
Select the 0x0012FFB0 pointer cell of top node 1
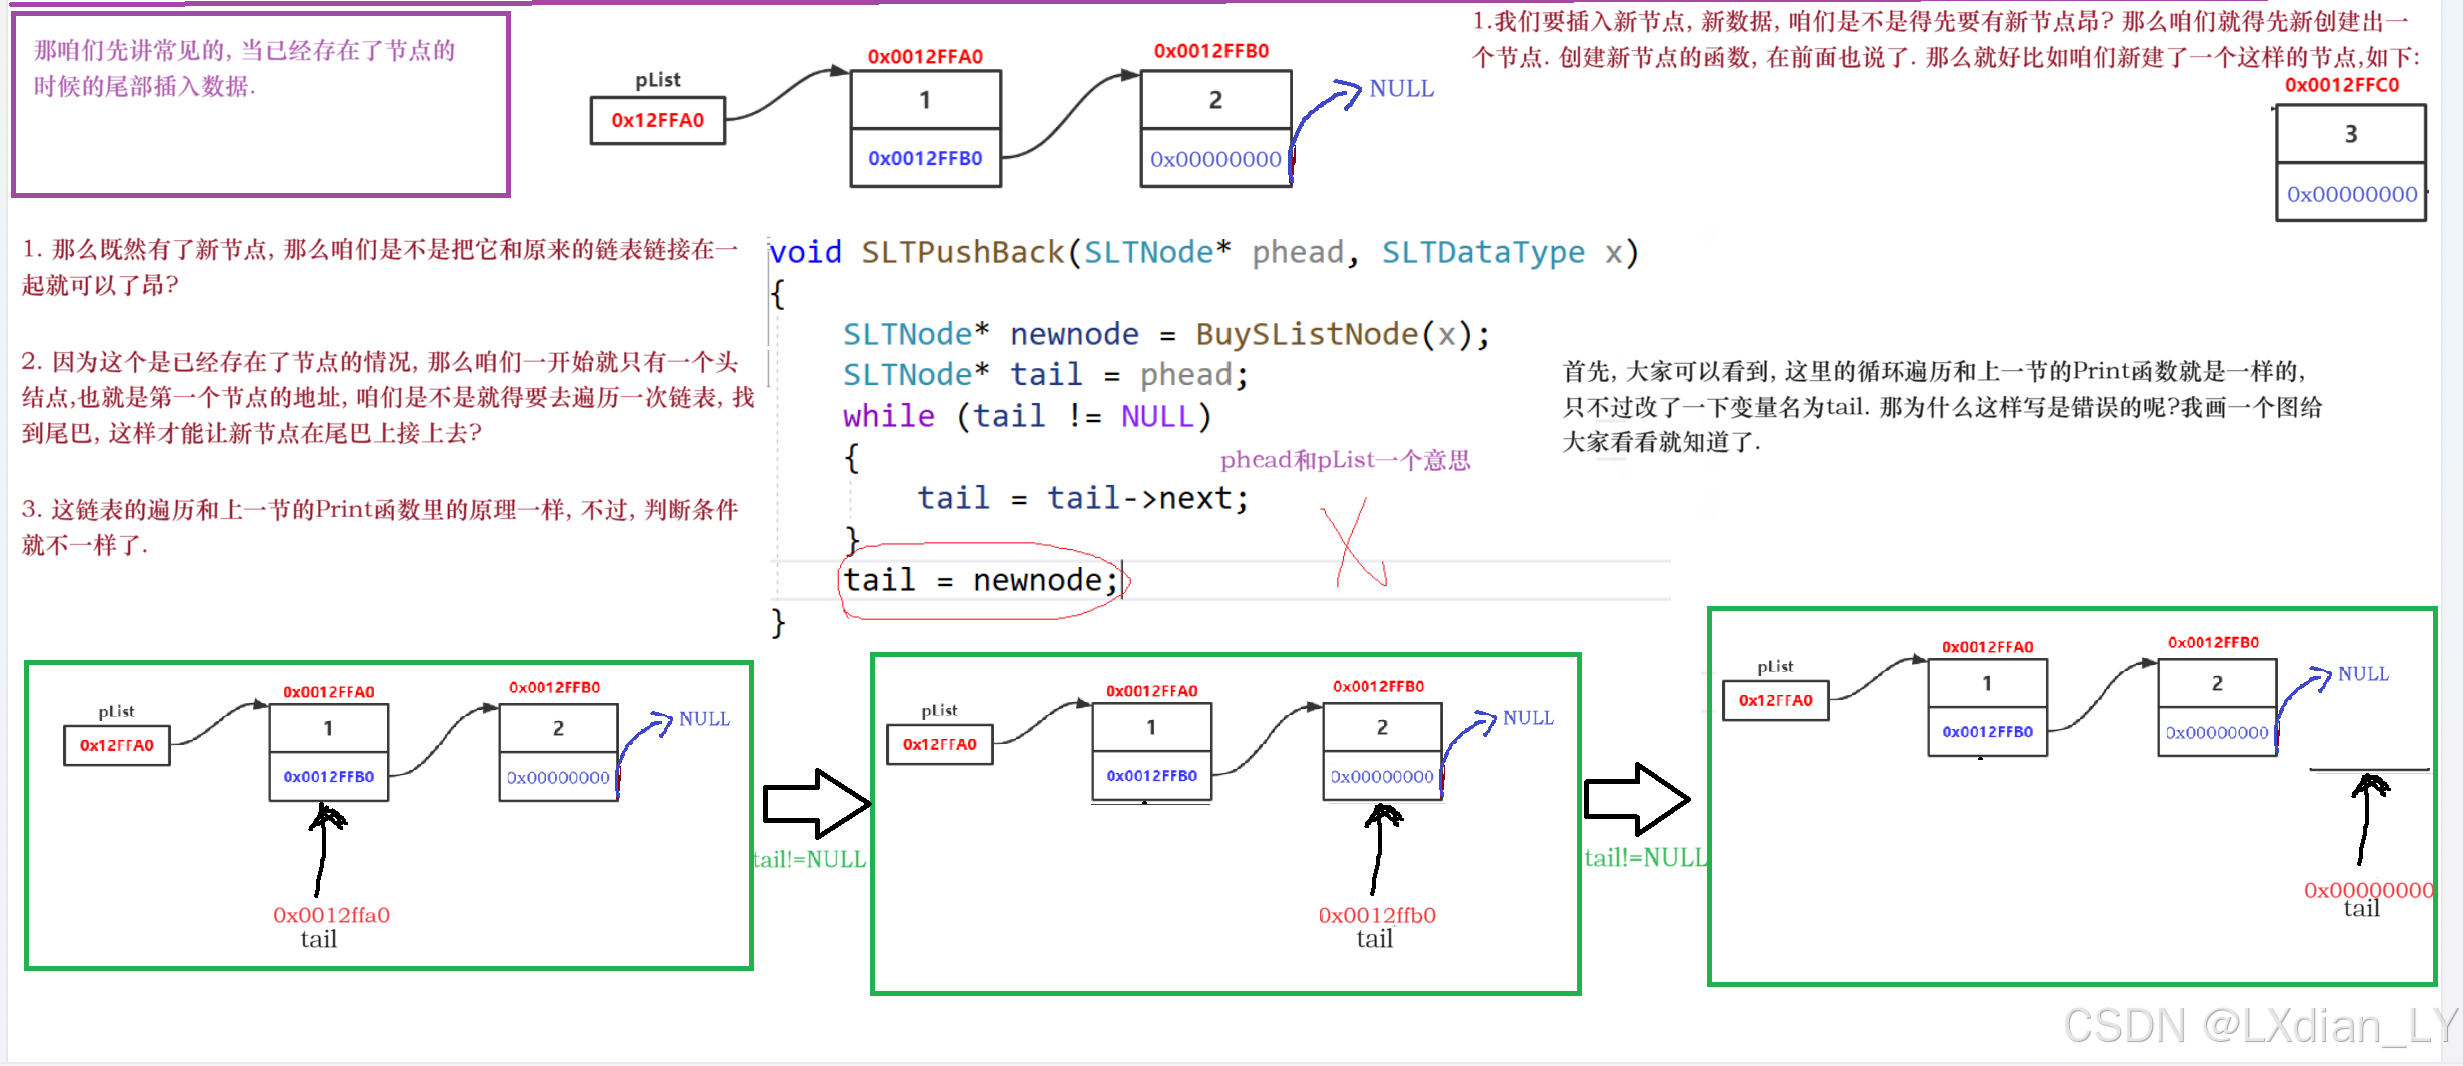(x=925, y=158)
